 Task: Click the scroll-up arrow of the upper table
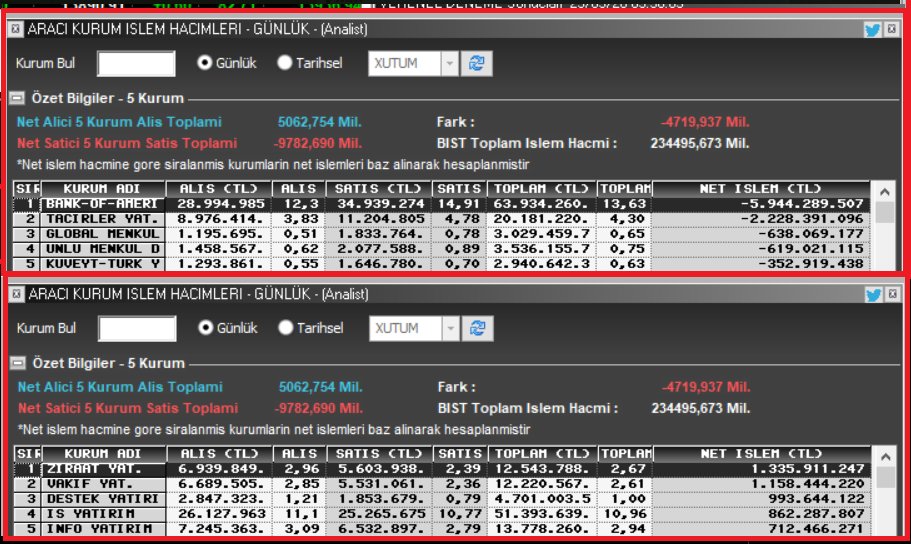(884, 191)
